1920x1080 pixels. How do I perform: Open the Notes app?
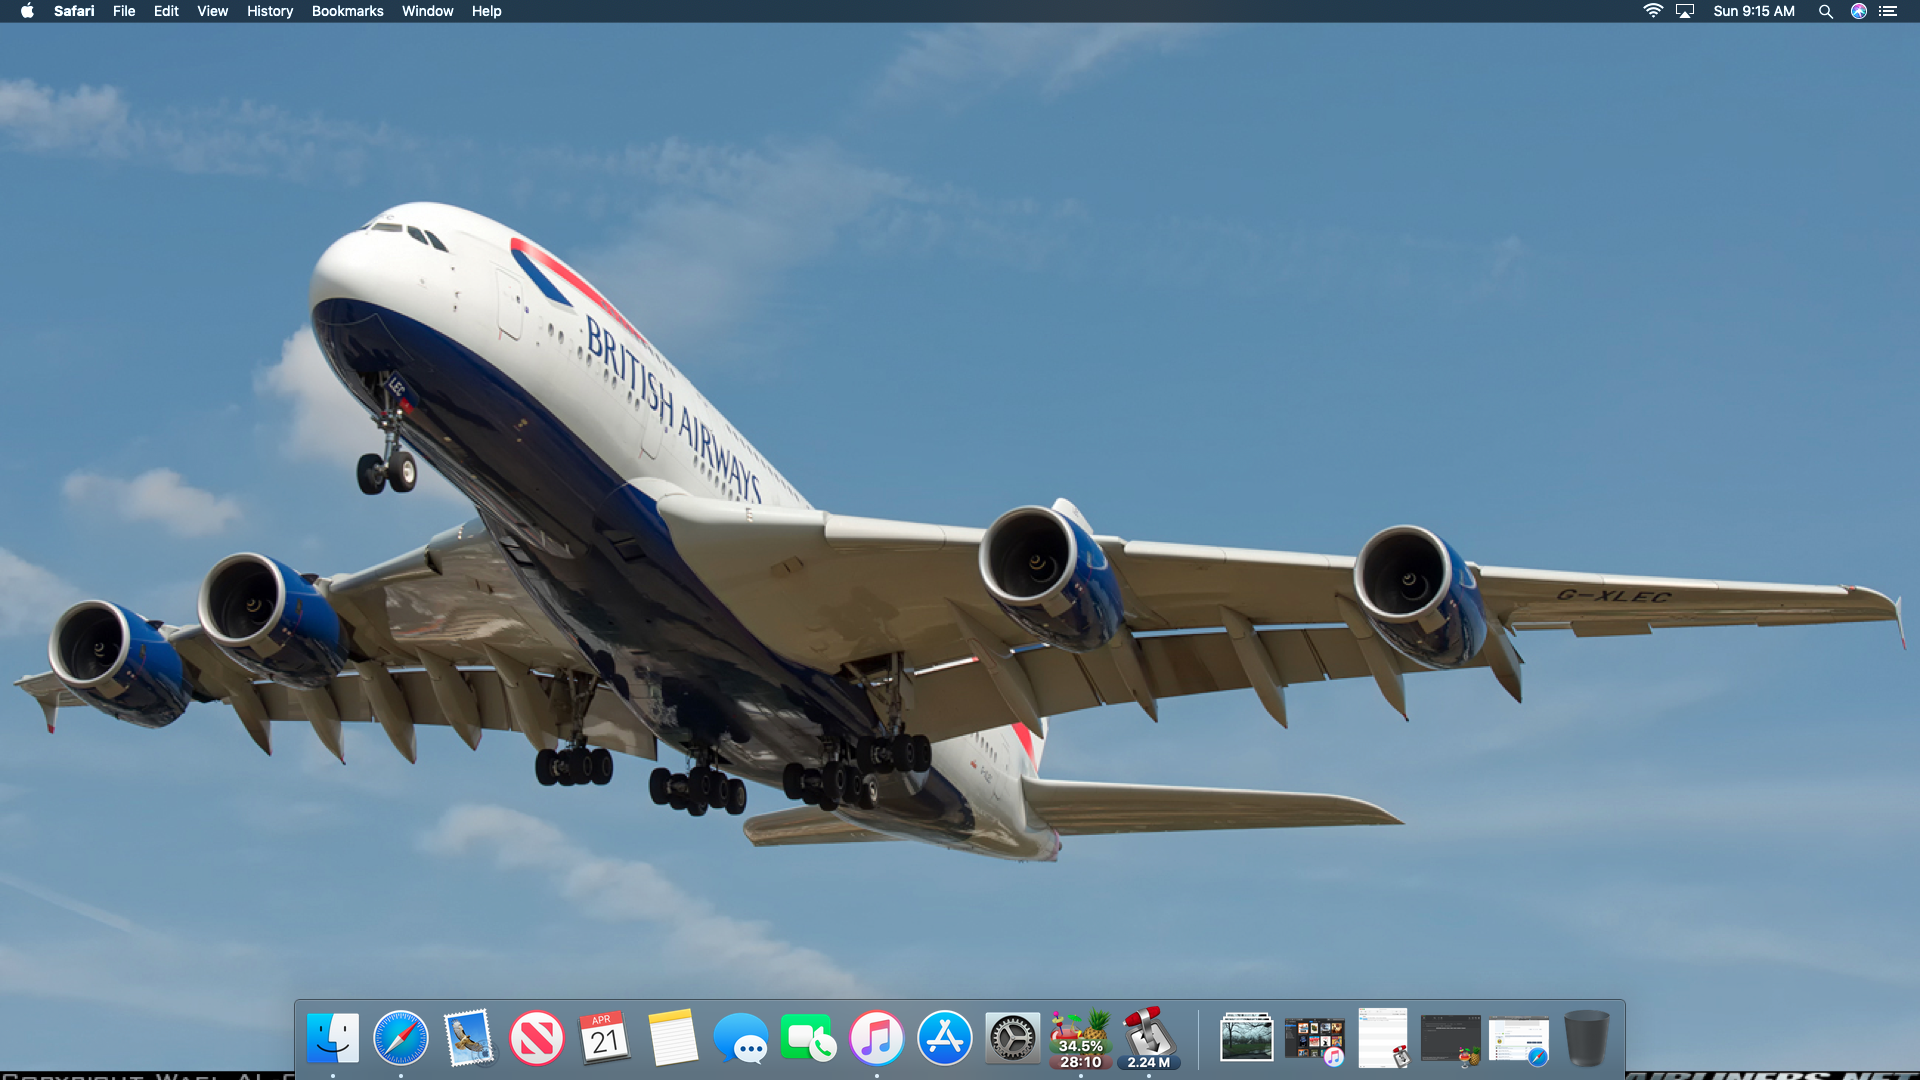673,1038
